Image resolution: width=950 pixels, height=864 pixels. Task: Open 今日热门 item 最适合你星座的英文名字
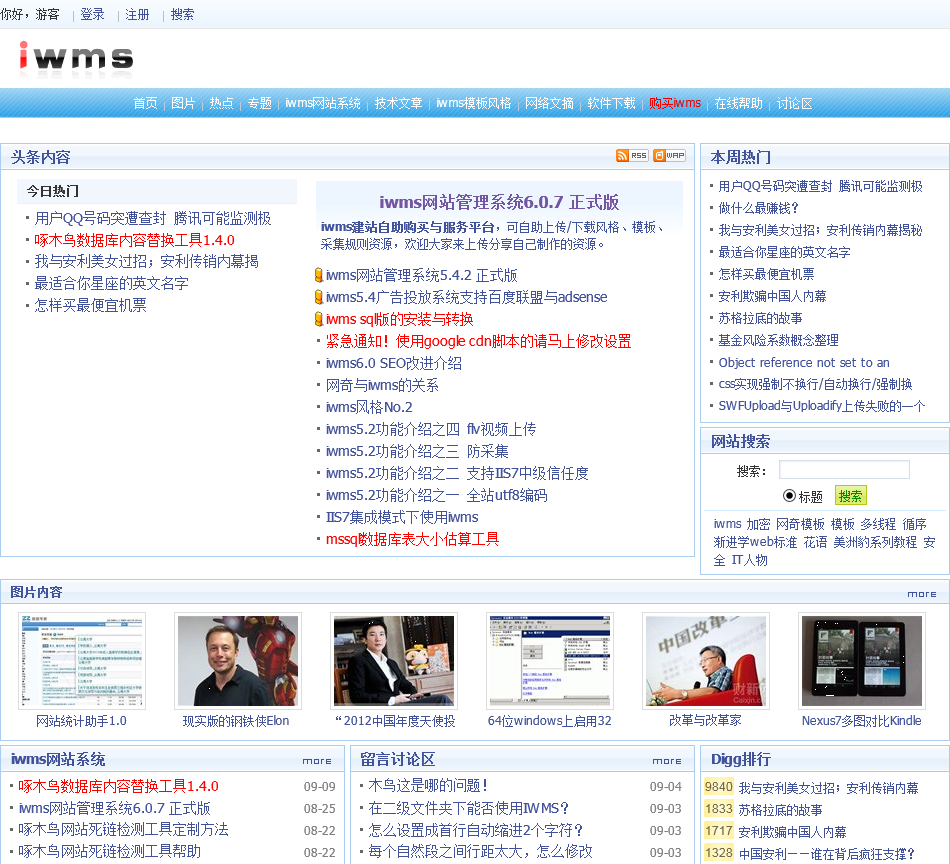coord(111,283)
